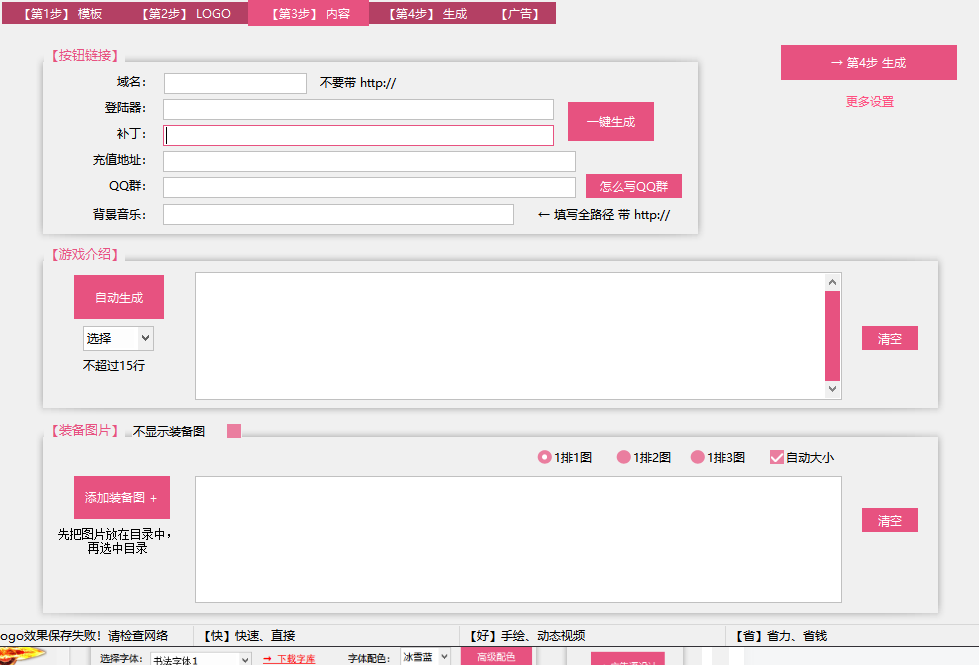This screenshot has width=979, height=665.
Task: Uncheck the 自动大小 checkbox
Action: coord(776,457)
